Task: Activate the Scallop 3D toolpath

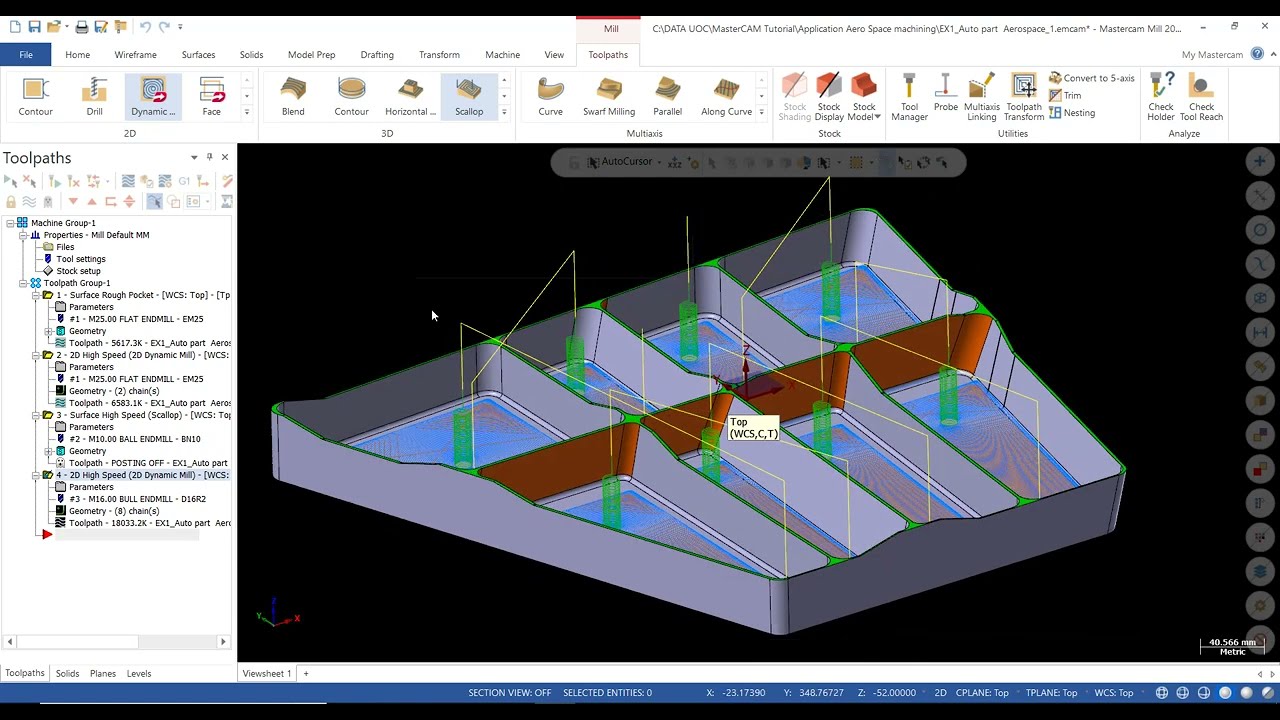Action: pos(469,96)
